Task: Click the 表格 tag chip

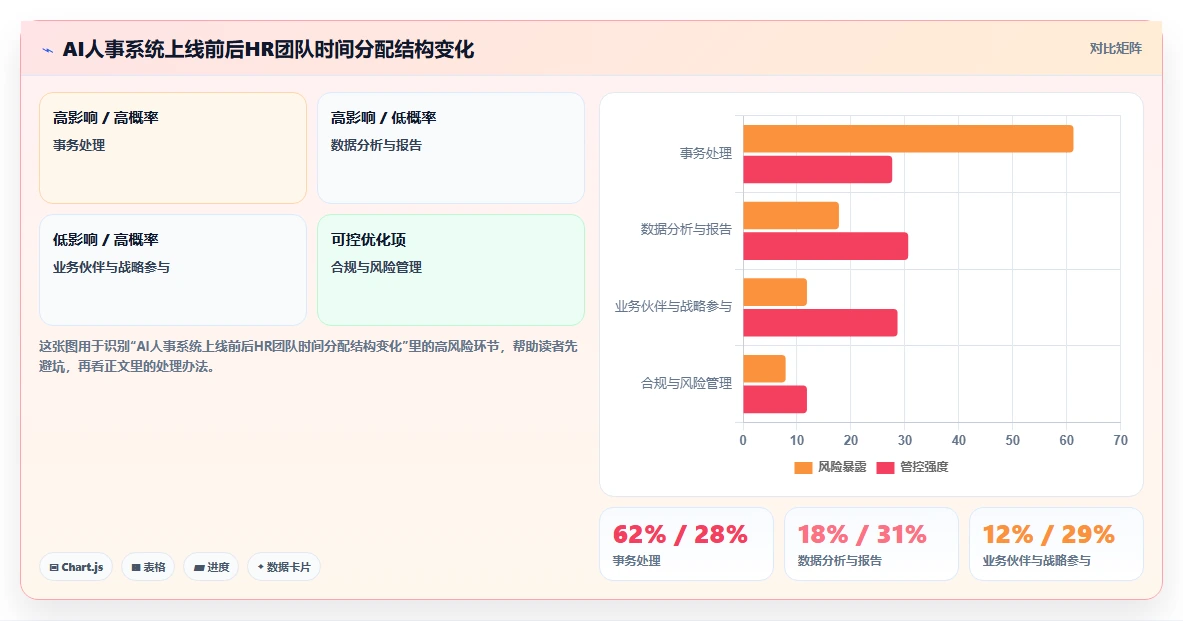Action: [148, 567]
